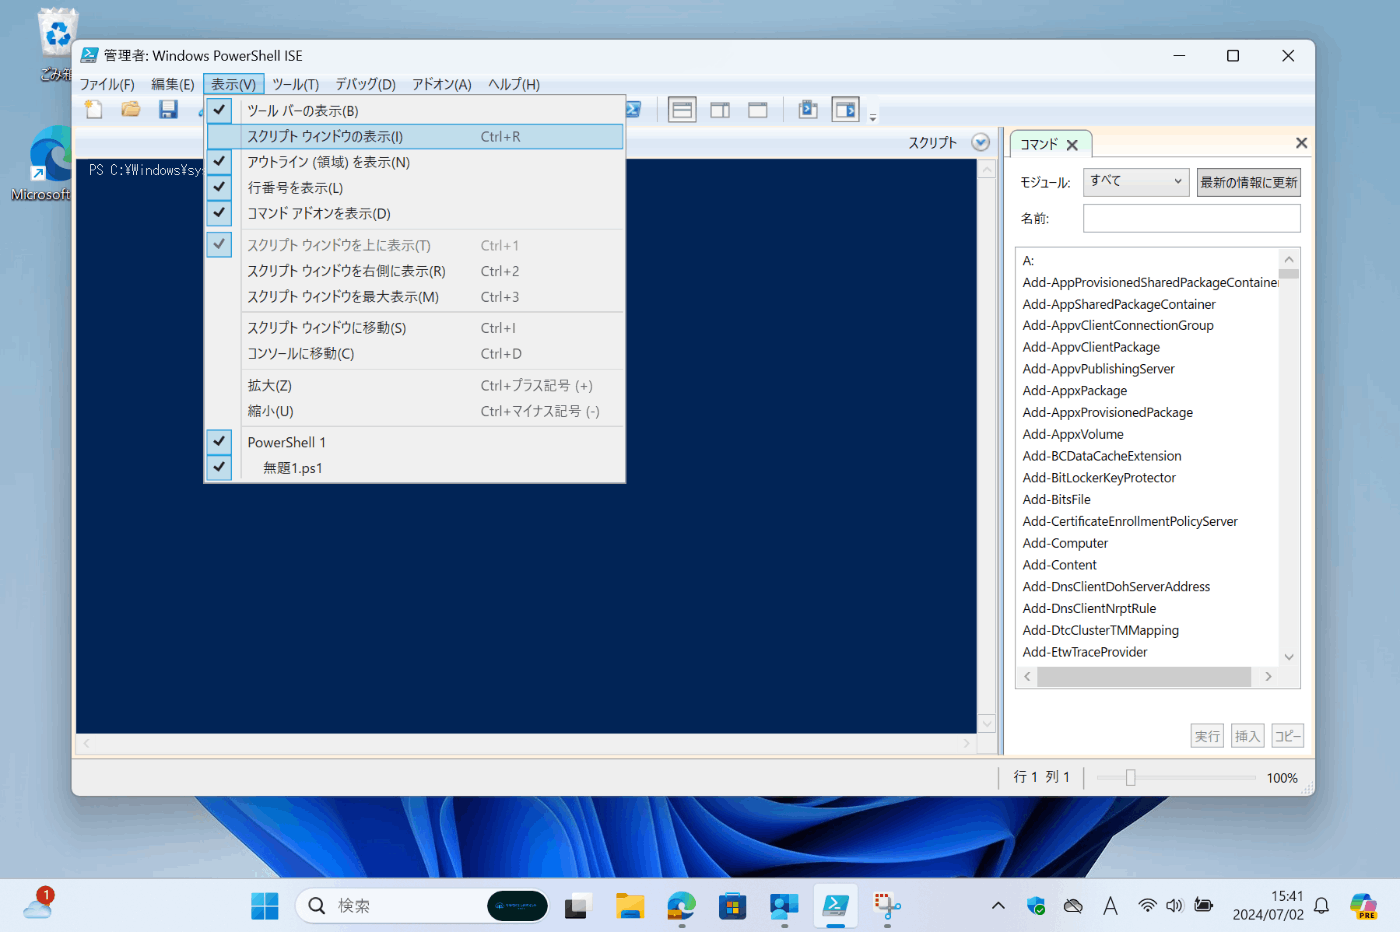
Task: Save the script via the Save icon
Action: tap(167, 109)
